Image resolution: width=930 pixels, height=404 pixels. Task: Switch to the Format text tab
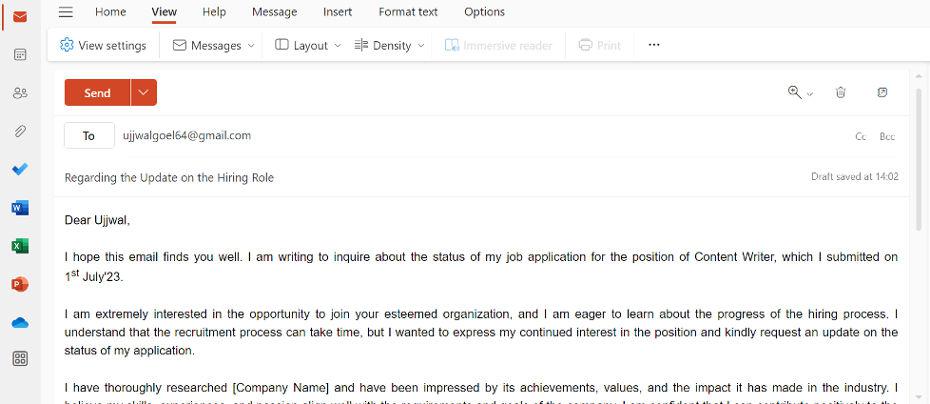(x=408, y=12)
